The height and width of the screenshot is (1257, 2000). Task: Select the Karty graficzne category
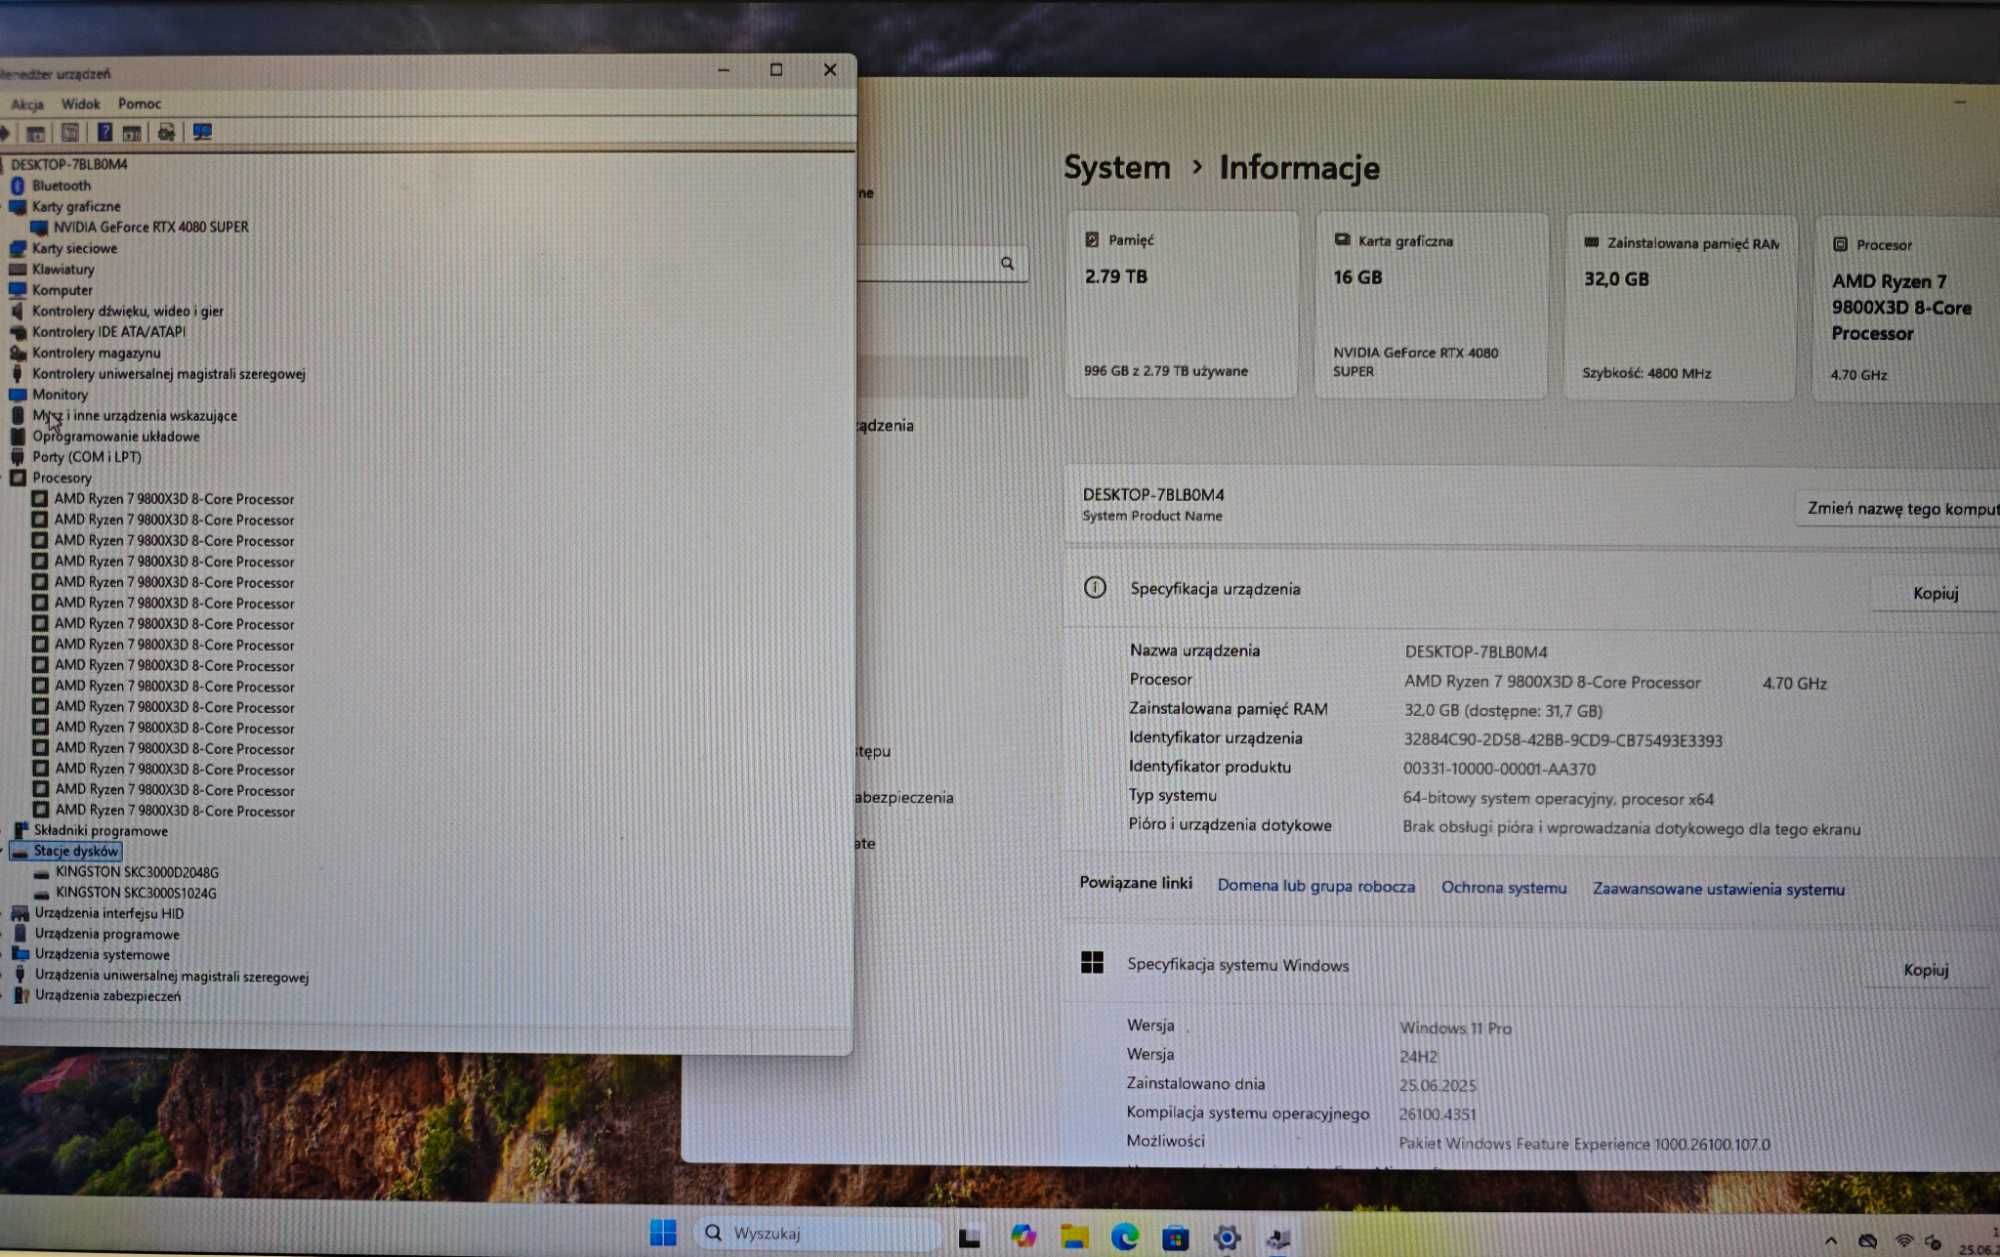(x=76, y=206)
